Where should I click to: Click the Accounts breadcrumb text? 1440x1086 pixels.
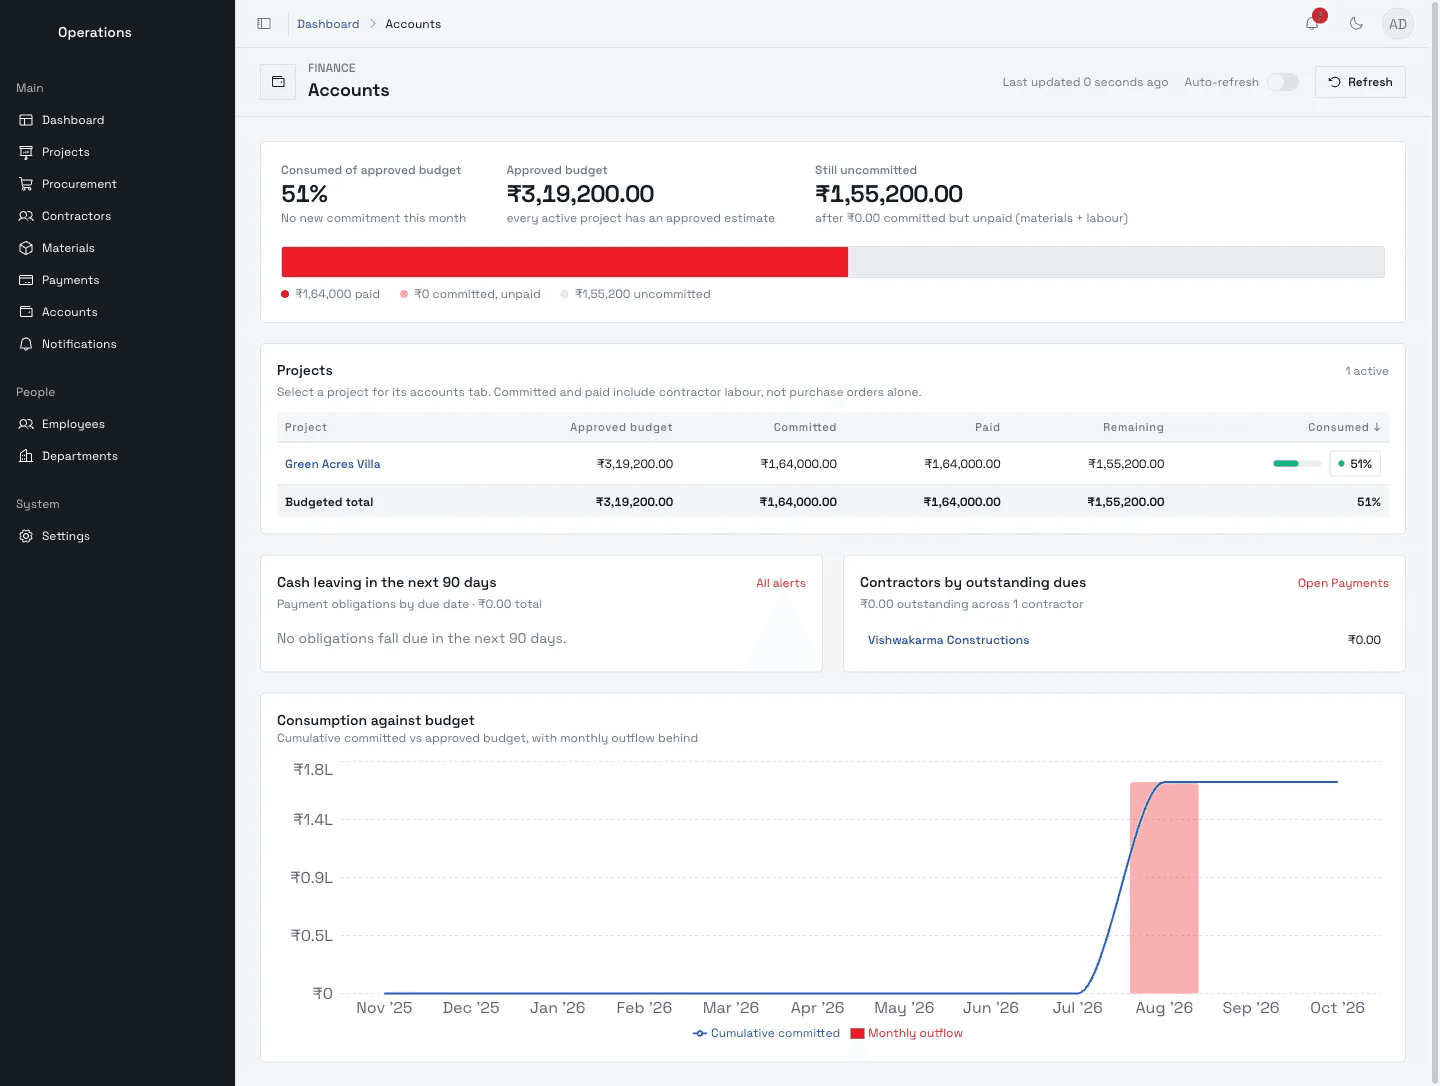point(413,24)
